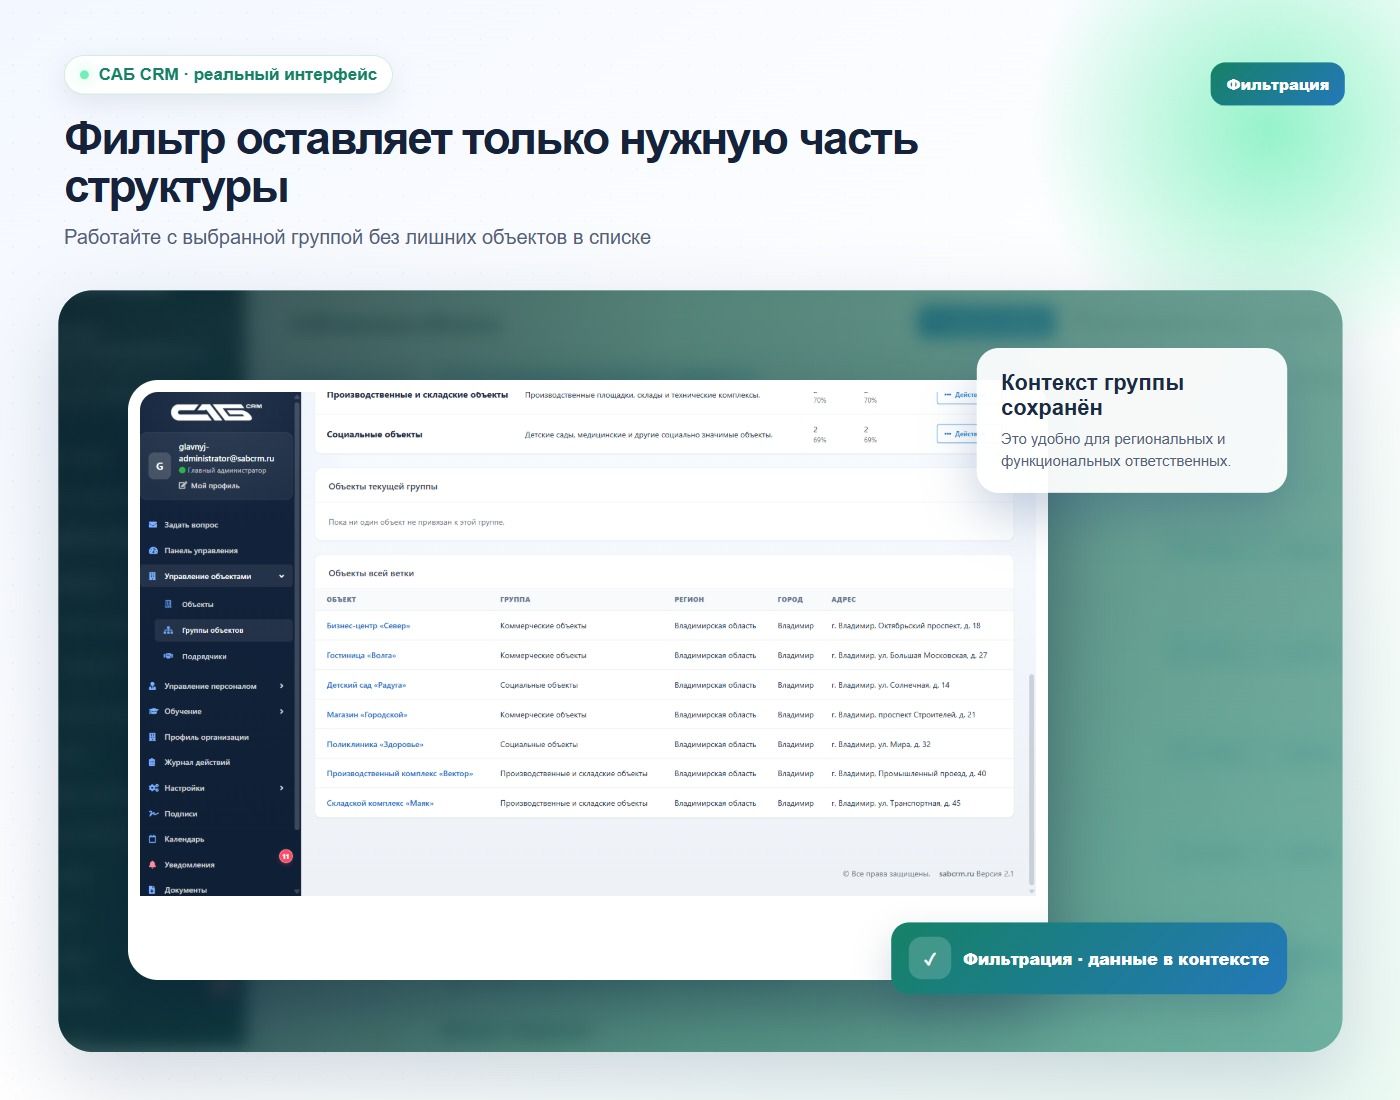The image size is (1400, 1100).
Task: Follow the sabcrm.ru footer link
Action: click(956, 874)
